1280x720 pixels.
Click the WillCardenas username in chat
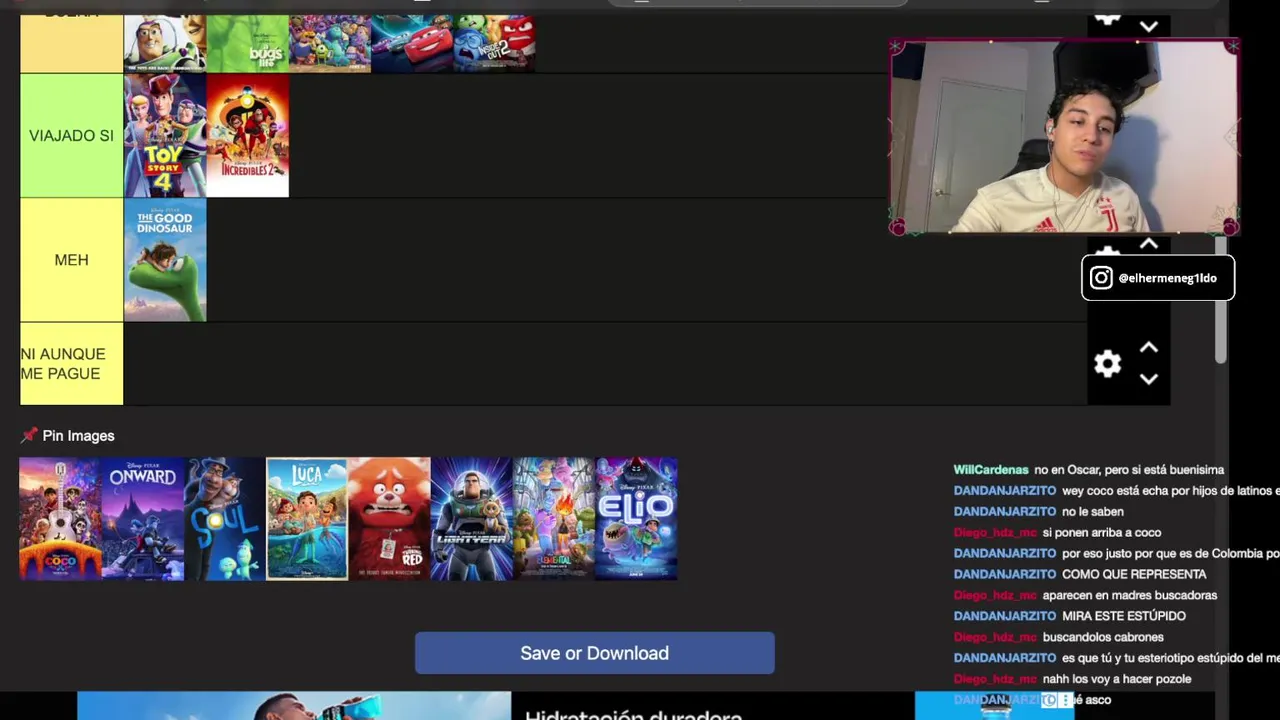pyautogui.click(x=990, y=470)
